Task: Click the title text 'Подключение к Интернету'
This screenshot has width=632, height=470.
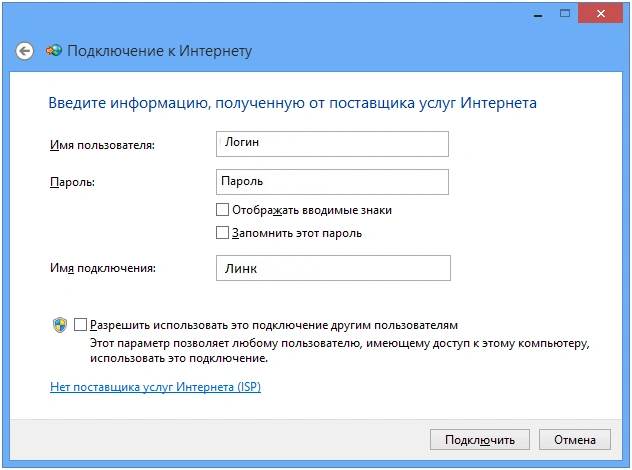Action: pyautogui.click(x=160, y=51)
